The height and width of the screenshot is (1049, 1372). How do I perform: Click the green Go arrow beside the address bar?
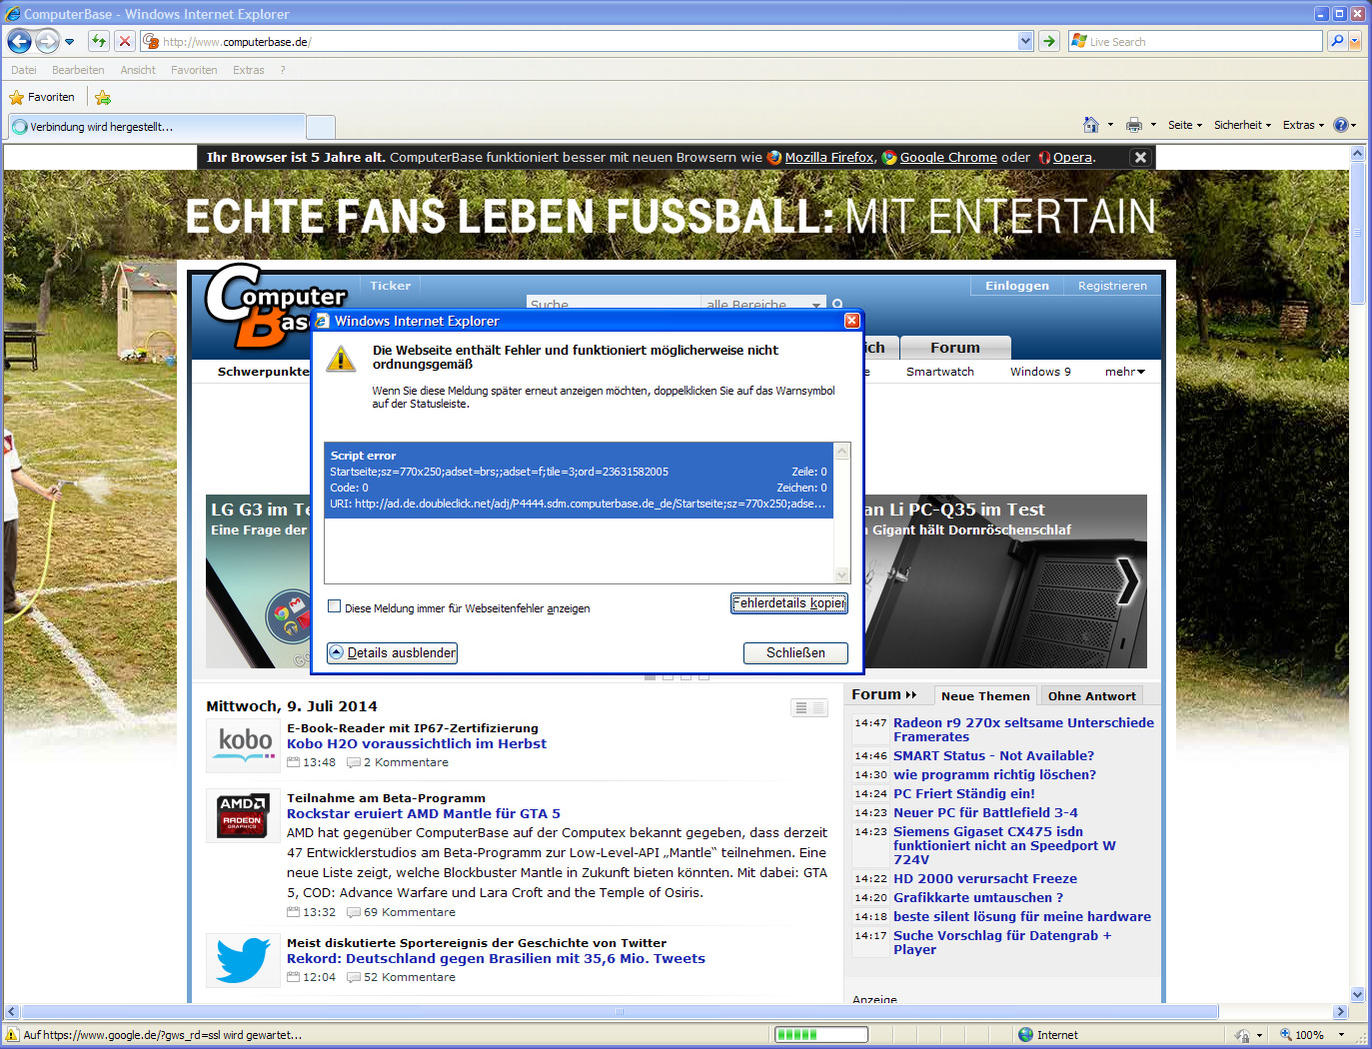point(1048,41)
